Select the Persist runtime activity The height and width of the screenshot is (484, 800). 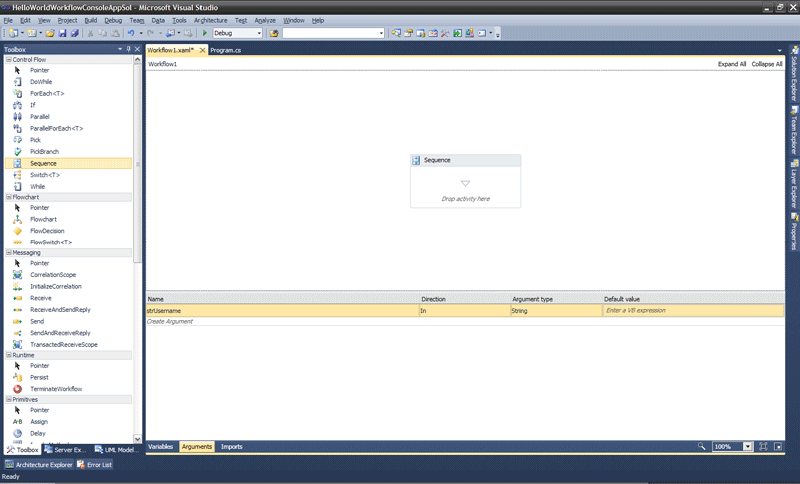pos(39,377)
